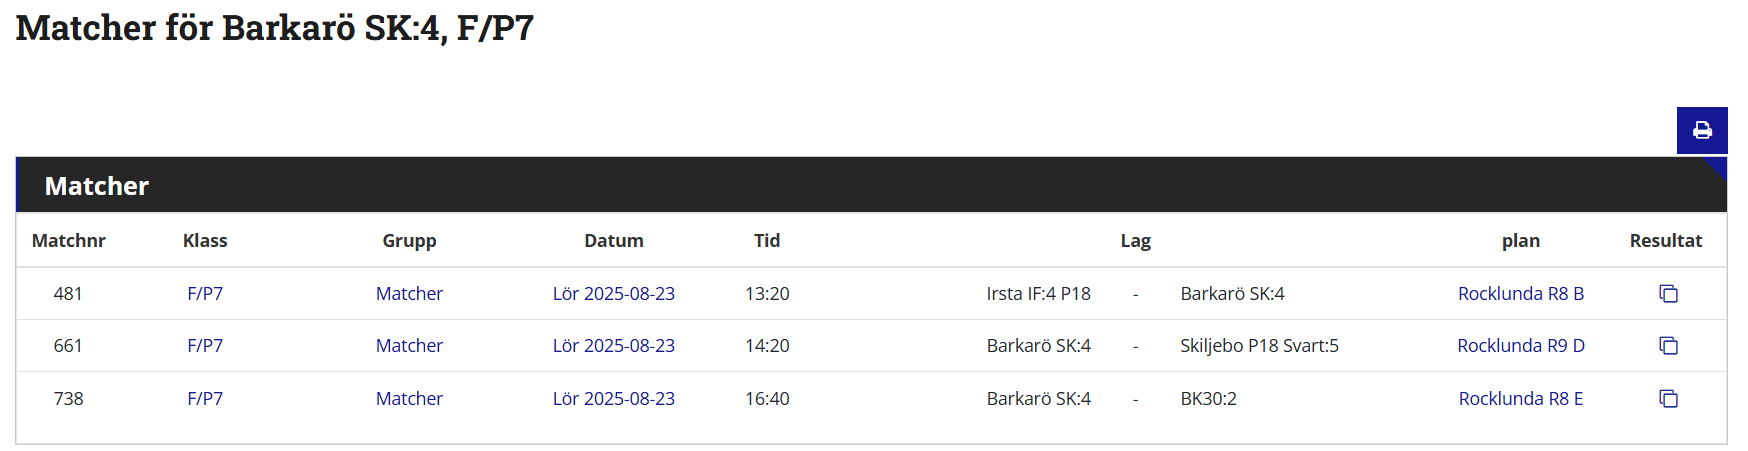Open result icon for match 661

click(1668, 346)
